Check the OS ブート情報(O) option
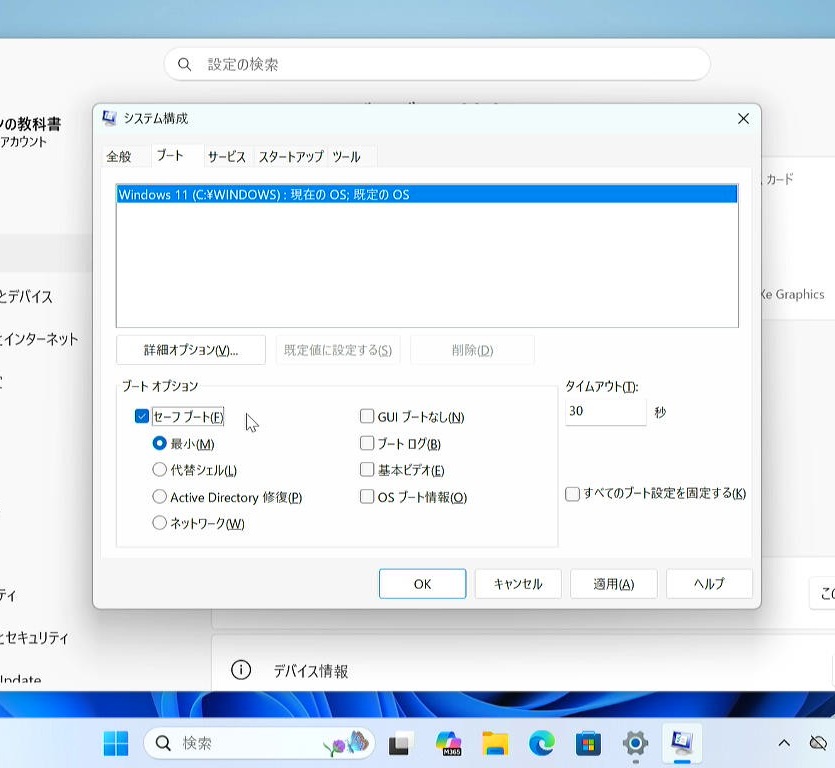Screen dimensions: 835x768 [367, 496]
